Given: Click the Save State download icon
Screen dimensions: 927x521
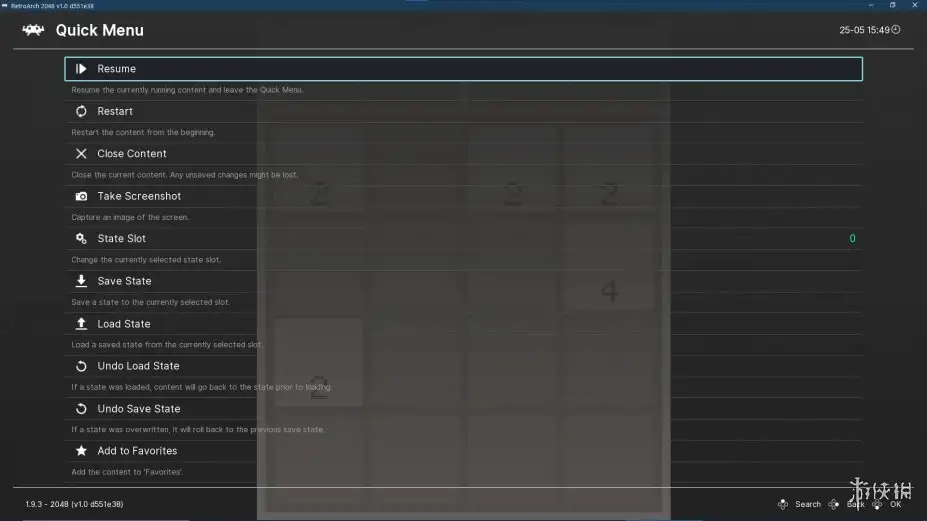Looking at the screenshot, I should (81, 281).
